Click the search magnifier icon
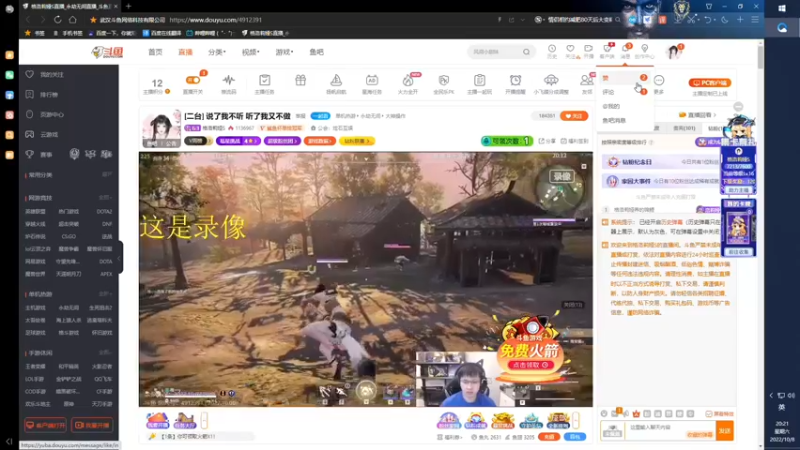The image size is (800, 450). (x=527, y=52)
